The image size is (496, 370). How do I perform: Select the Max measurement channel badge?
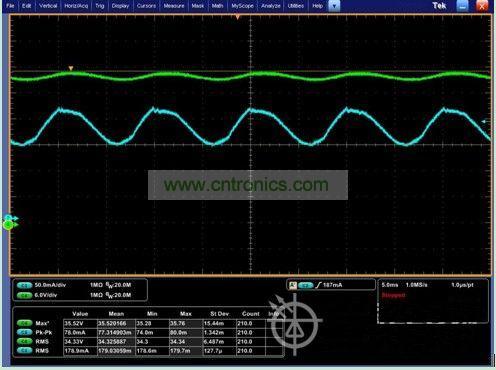coord(24,323)
